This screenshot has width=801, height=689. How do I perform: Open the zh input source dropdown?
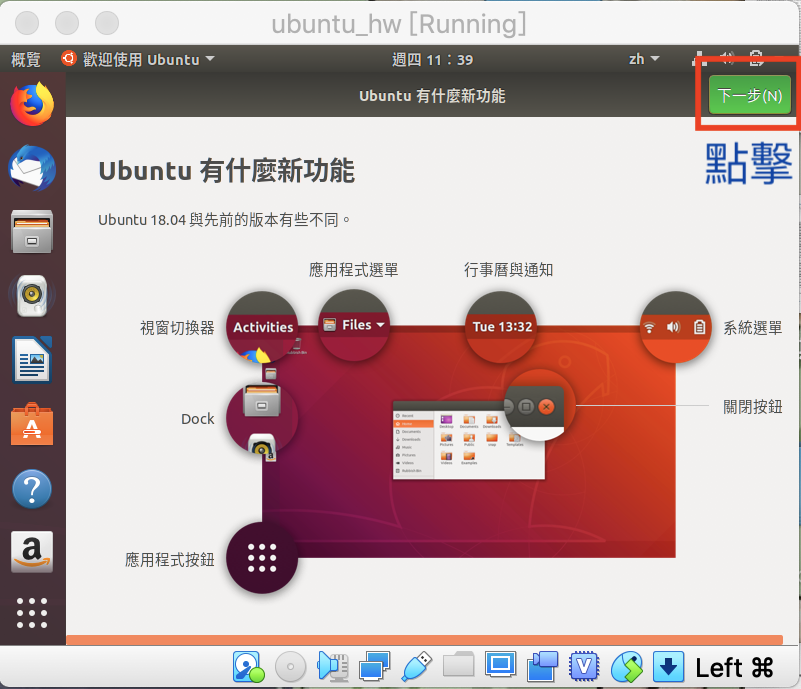click(x=644, y=59)
